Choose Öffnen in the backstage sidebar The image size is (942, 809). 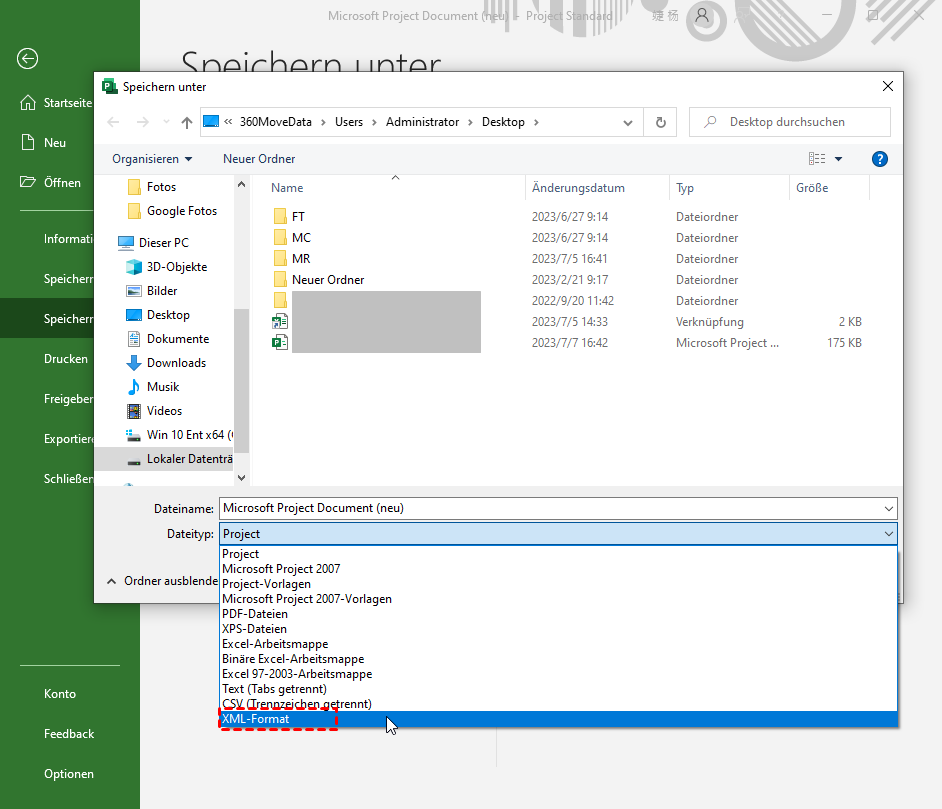click(x=50, y=183)
